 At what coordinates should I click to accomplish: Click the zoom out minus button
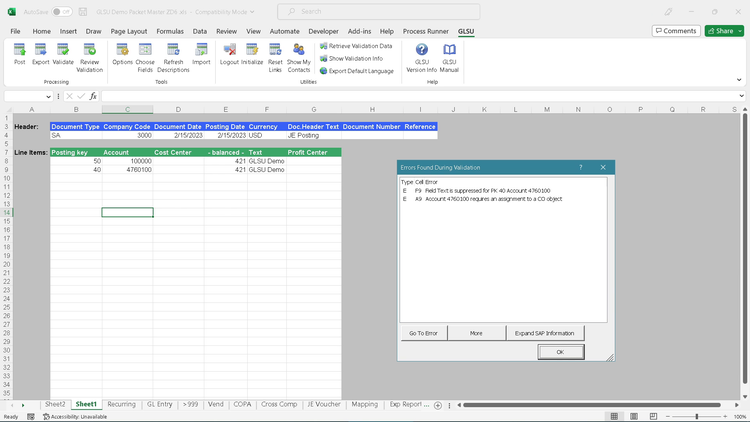(x=668, y=417)
